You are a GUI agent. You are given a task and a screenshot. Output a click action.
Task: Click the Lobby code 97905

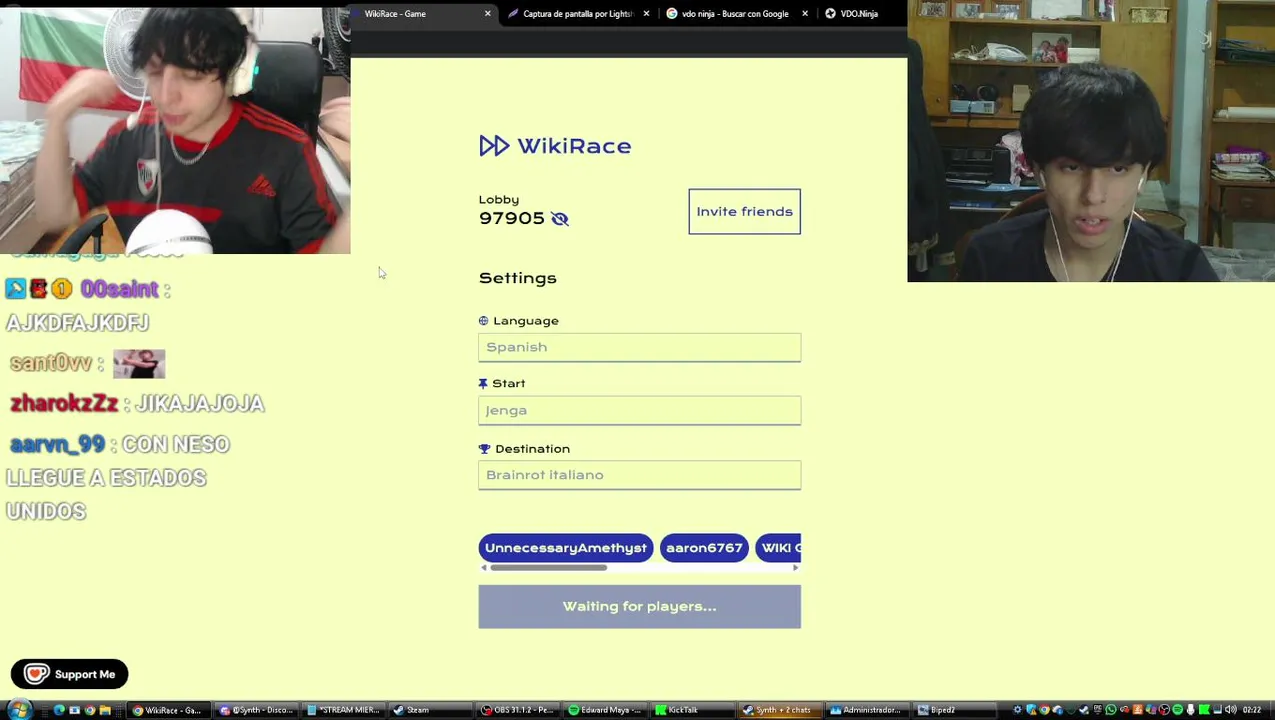tap(511, 219)
